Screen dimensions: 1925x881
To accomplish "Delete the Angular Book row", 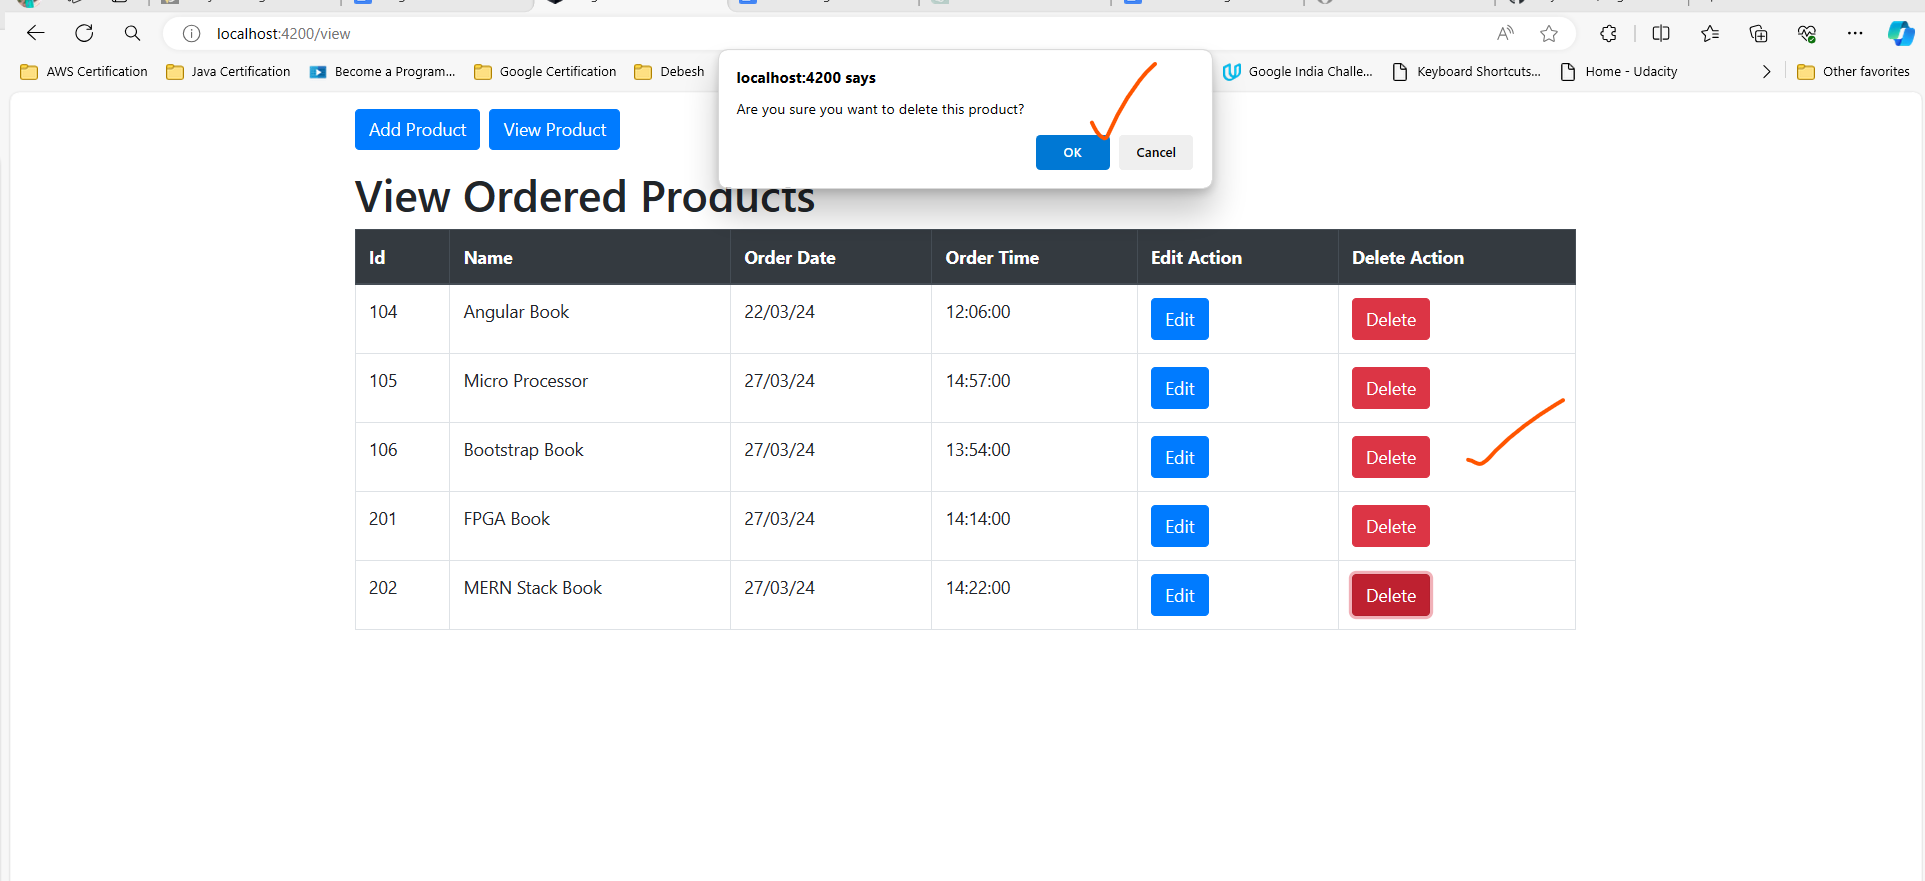I will (x=1390, y=319).
